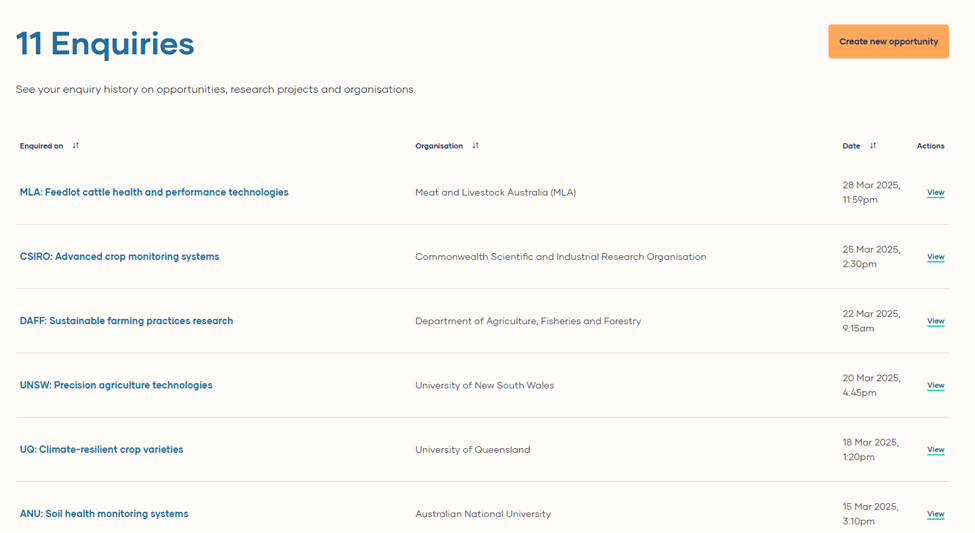Sort by the Enquired on sort icon
Image resolution: width=975 pixels, height=533 pixels.
76,146
